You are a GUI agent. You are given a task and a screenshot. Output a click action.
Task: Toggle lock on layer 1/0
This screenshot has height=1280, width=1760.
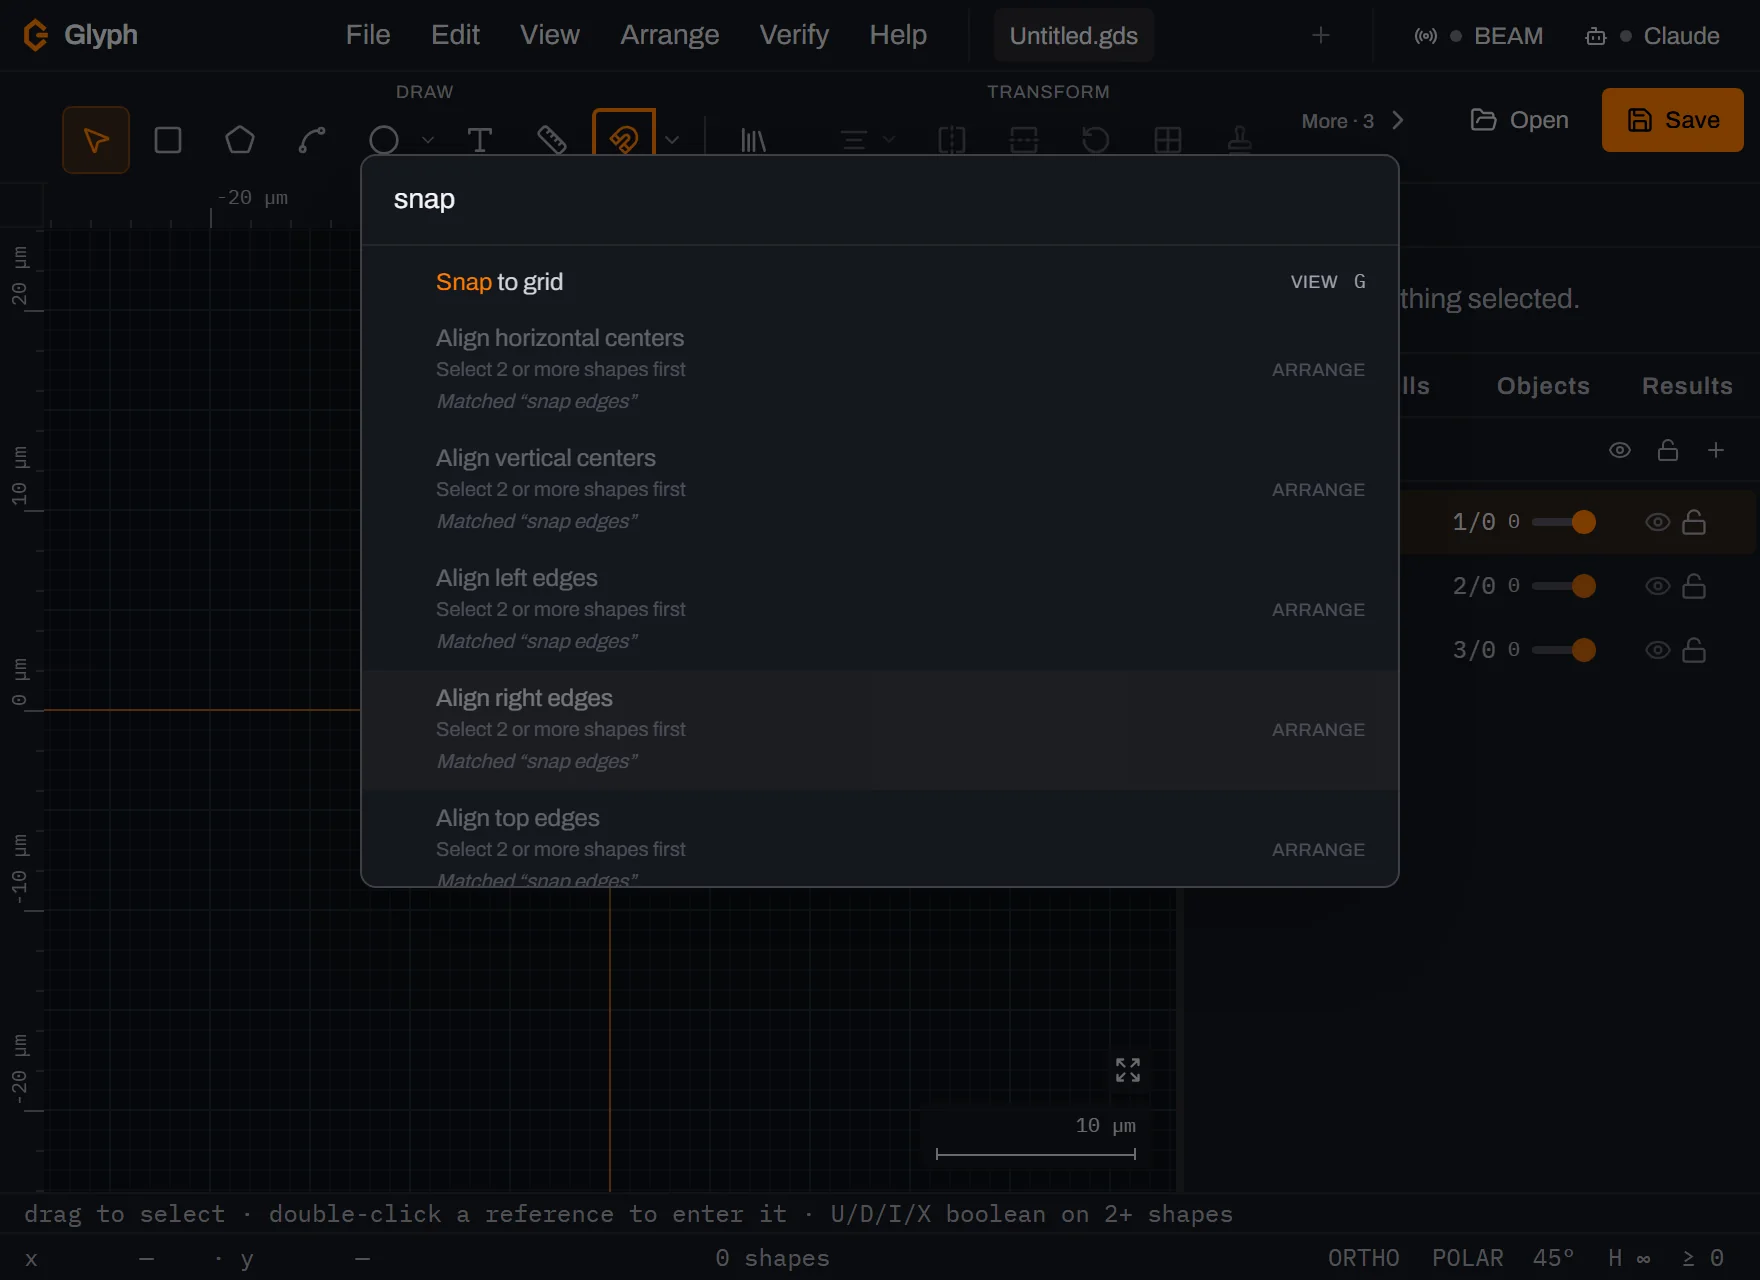[1694, 522]
